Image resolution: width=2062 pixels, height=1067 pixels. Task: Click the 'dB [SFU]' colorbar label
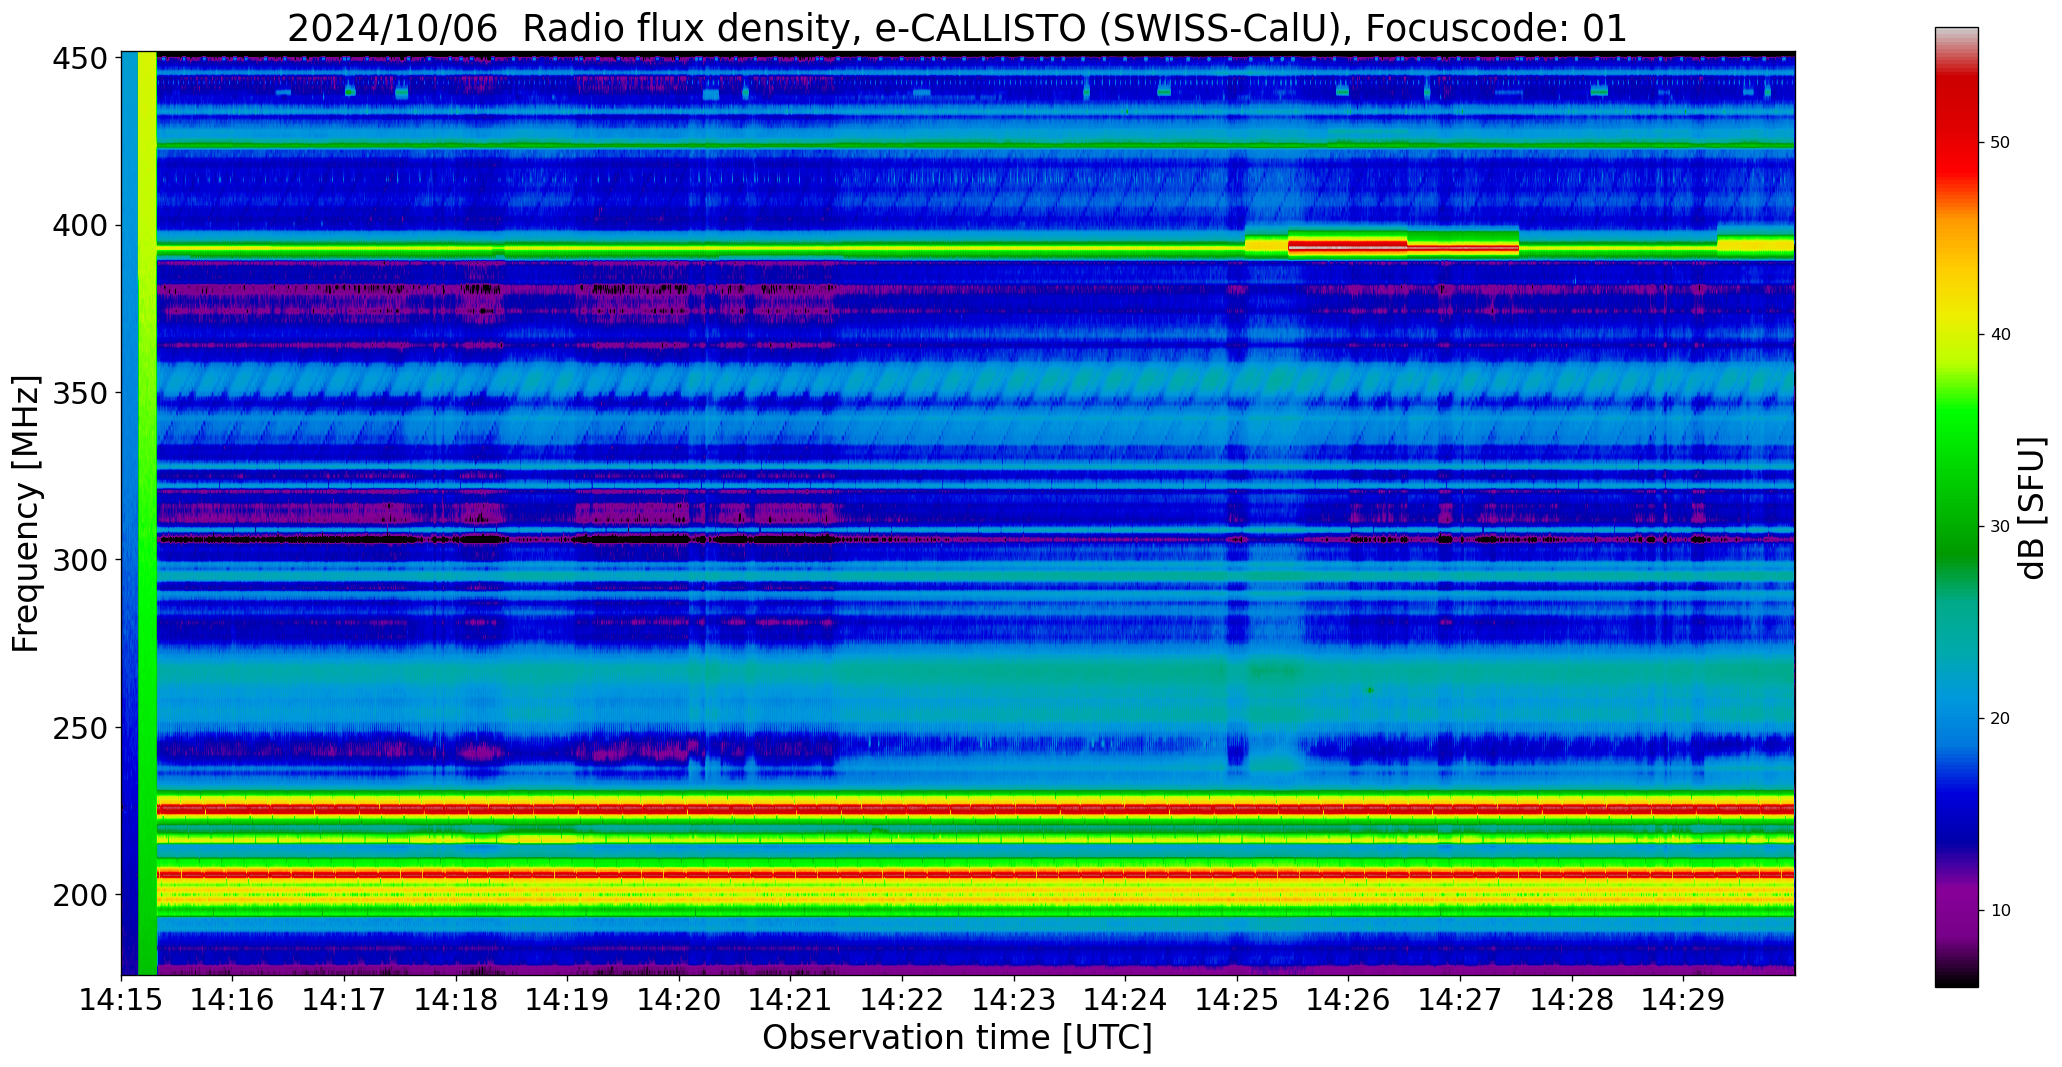coord(2031,508)
